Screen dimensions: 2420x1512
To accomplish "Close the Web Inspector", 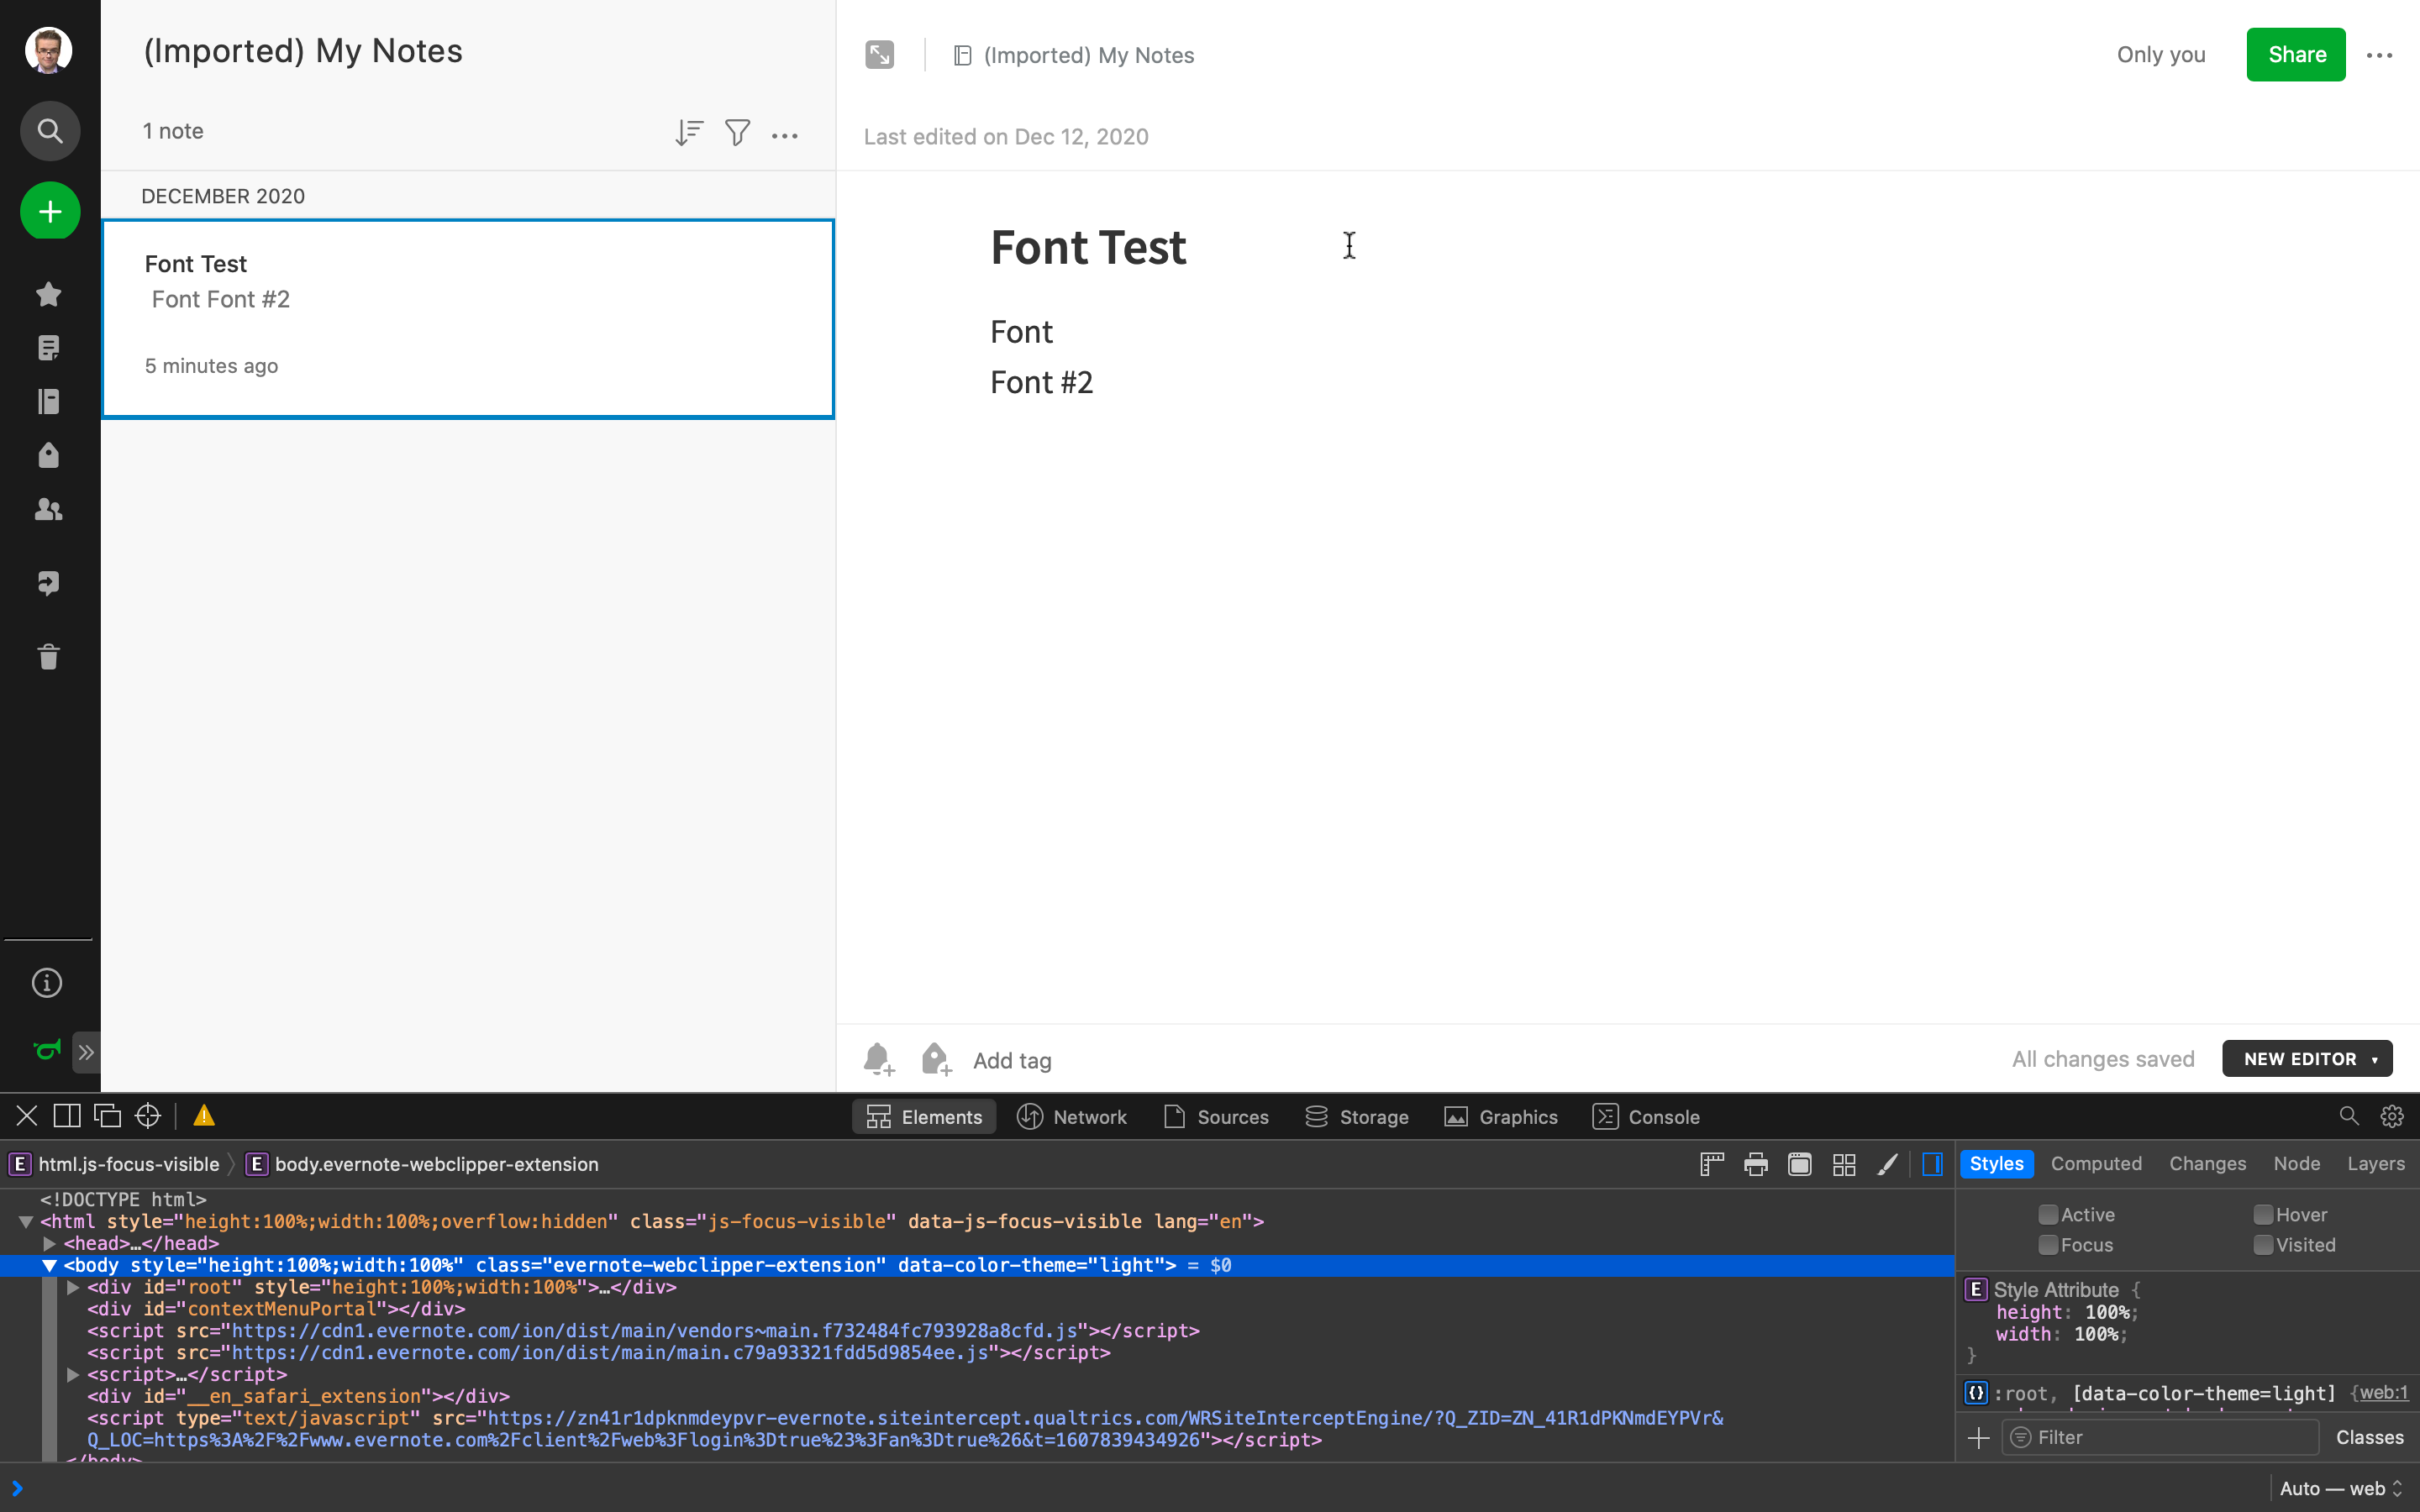I will (x=27, y=1116).
